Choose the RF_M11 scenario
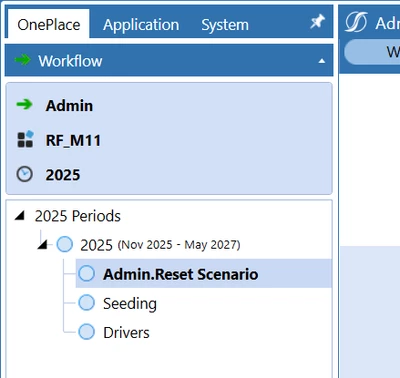The height and width of the screenshot is (378, 400). click(73, 140)
